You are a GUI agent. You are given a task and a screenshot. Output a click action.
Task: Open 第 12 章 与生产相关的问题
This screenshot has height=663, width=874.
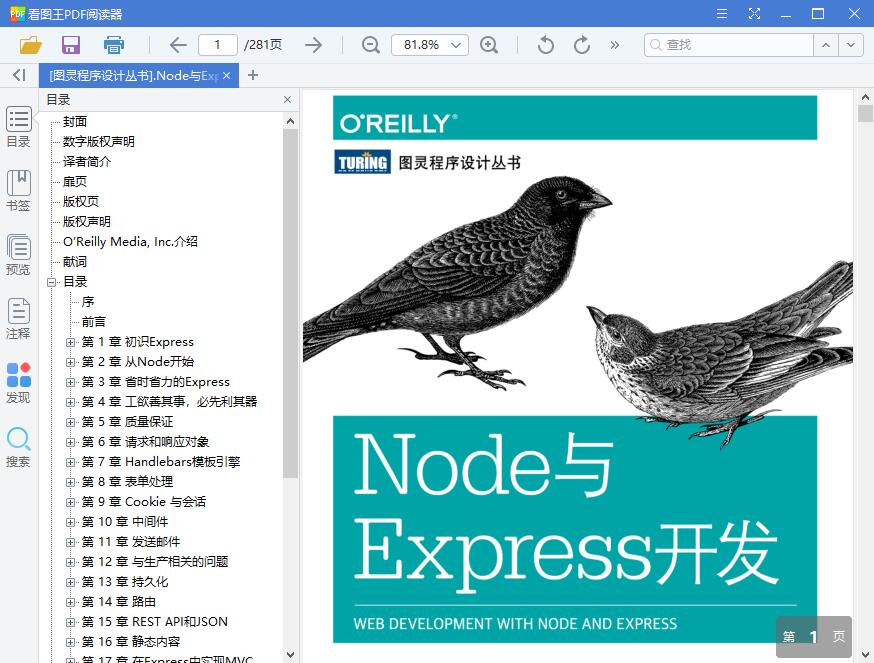(x=155, y=562)
